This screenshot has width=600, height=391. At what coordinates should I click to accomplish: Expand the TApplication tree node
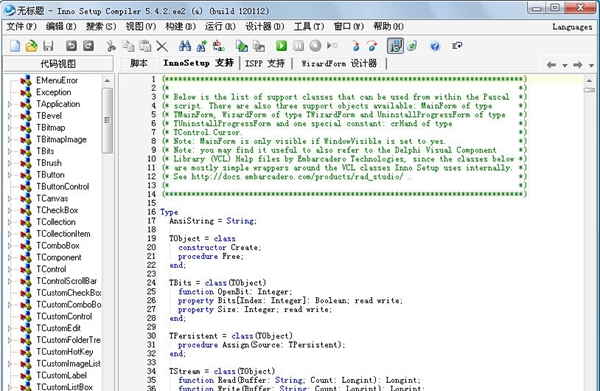[10, 104]
